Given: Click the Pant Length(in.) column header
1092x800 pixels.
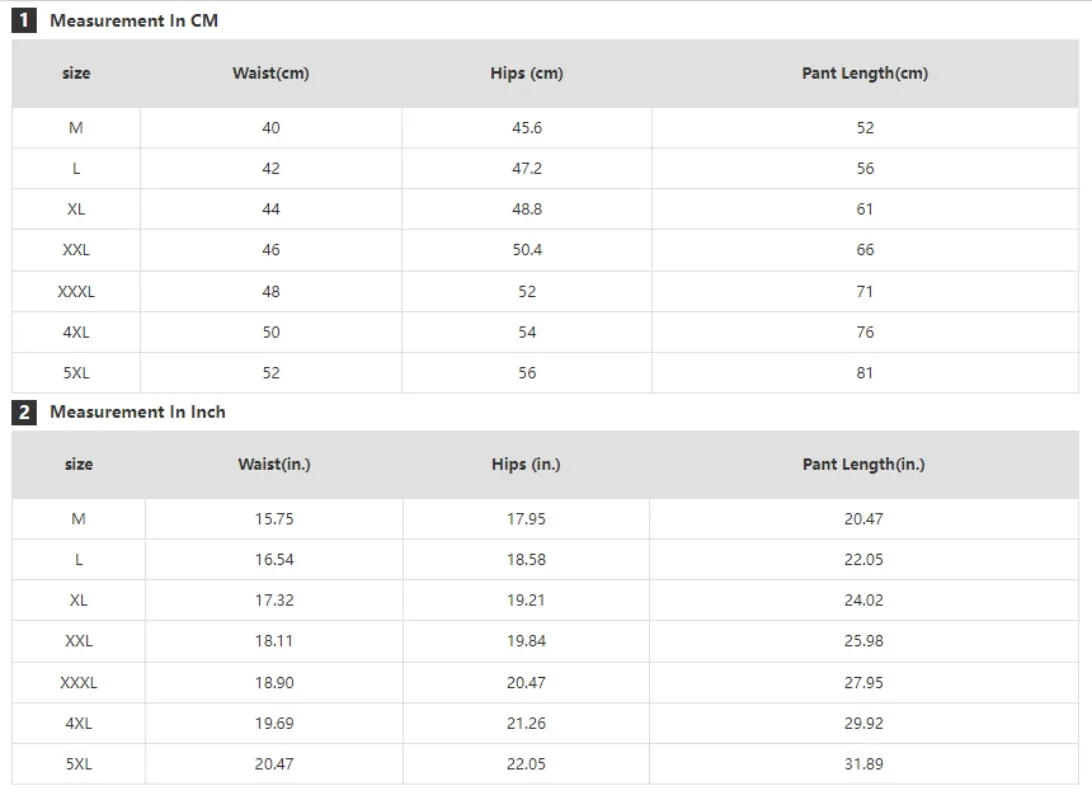Looking at the screenshot, I should click(864, 464).
